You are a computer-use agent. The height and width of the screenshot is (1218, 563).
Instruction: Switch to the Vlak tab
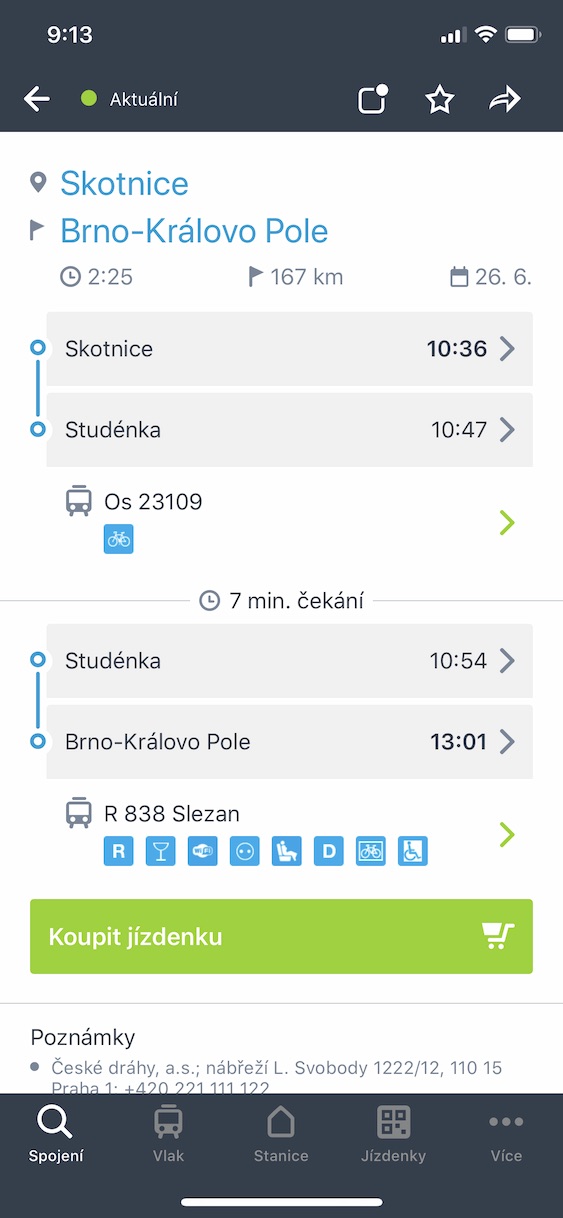tap(168, 1134)
